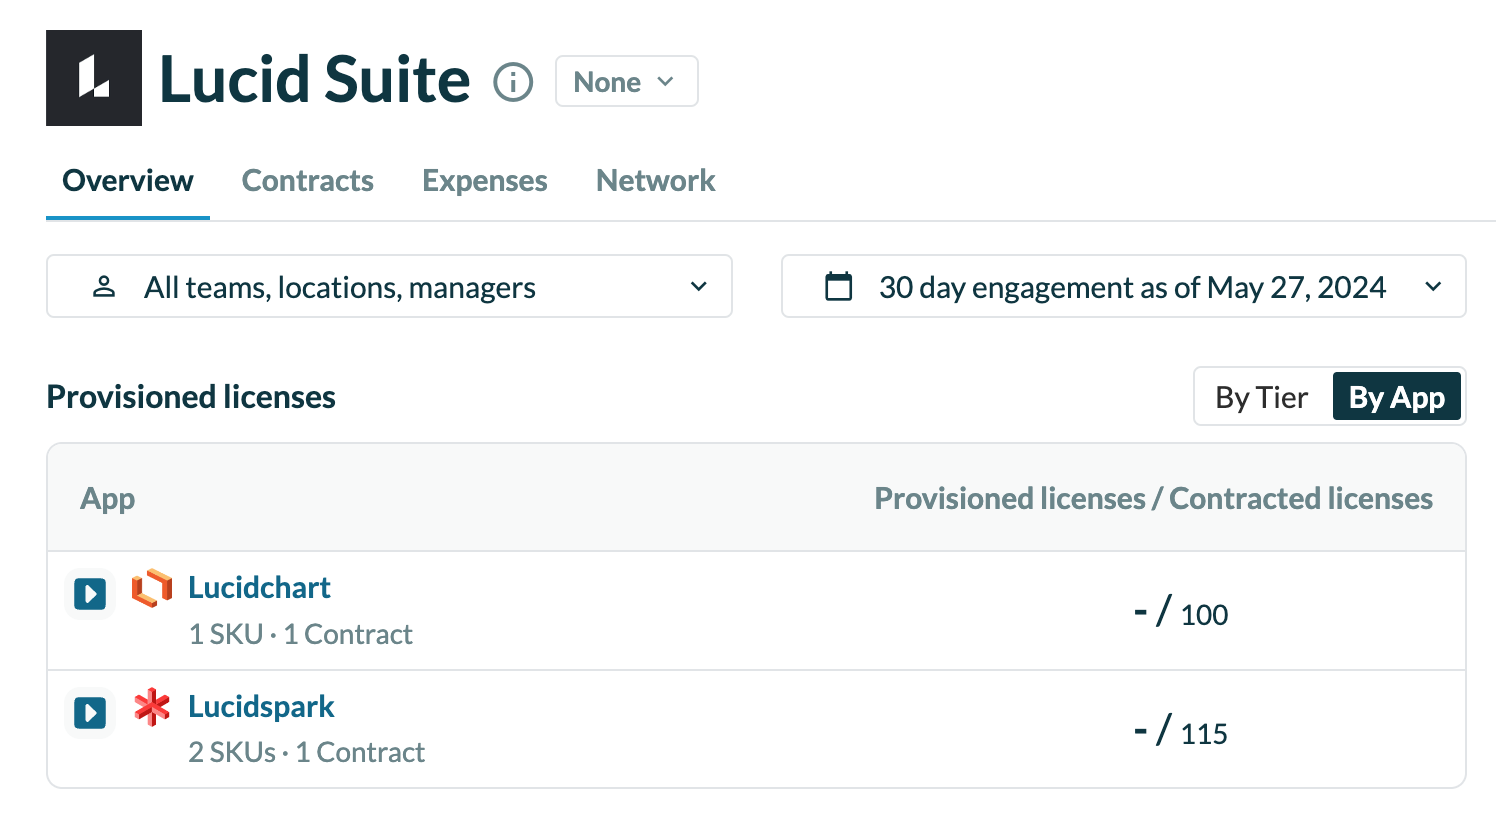
Task: Click the person icon in teams filter
Action: click(104, 287)
